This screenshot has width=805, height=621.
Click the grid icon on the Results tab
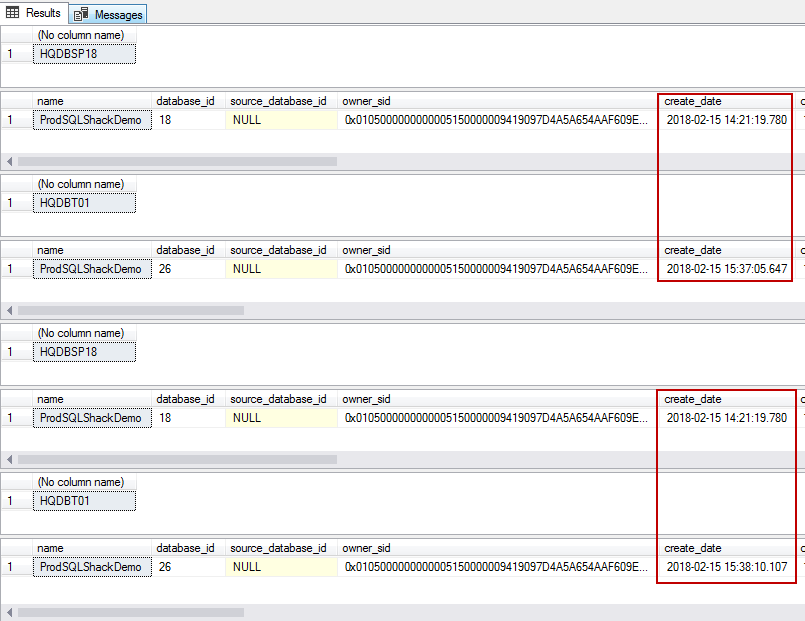(13, 13)
